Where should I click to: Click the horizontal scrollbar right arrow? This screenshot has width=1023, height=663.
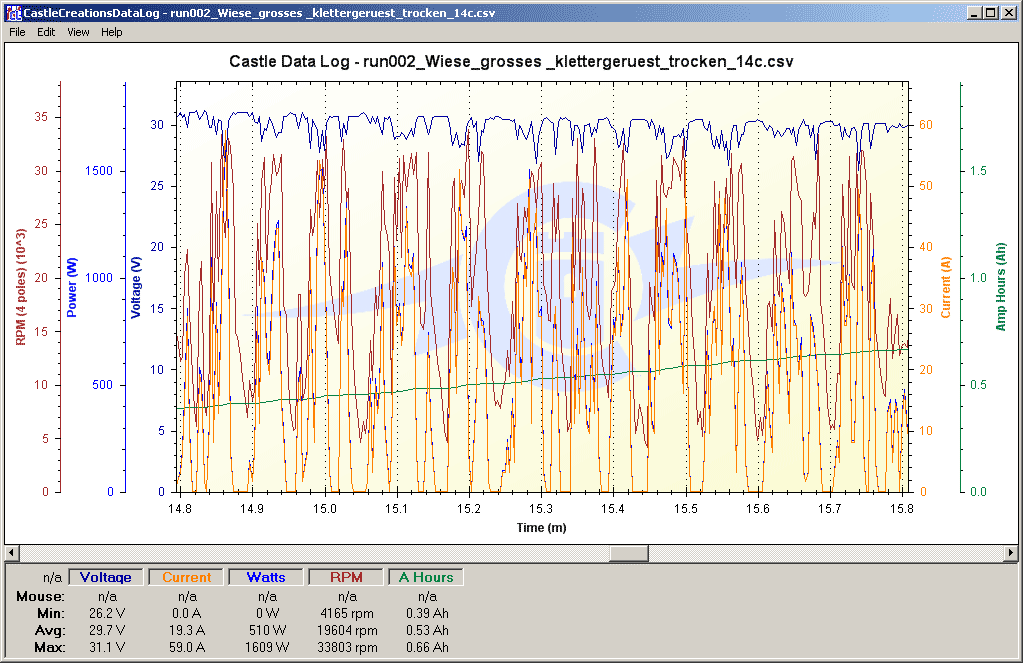1011,553
